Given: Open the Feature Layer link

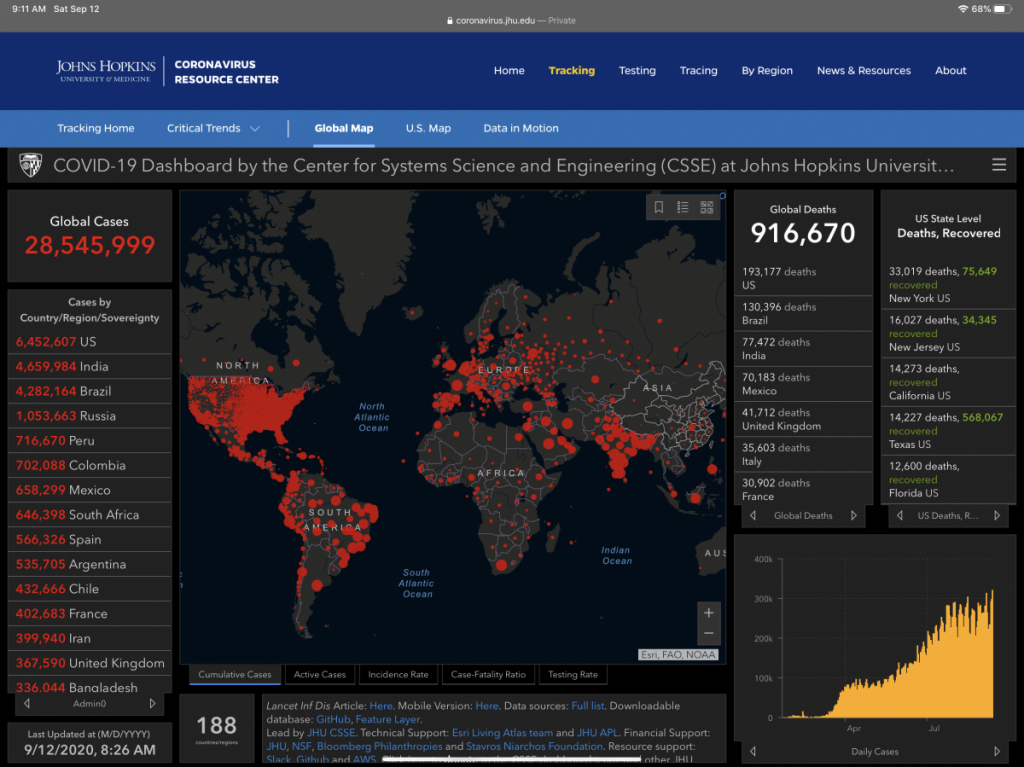Looking at the screenshot, I should click(x=388, y=719).
